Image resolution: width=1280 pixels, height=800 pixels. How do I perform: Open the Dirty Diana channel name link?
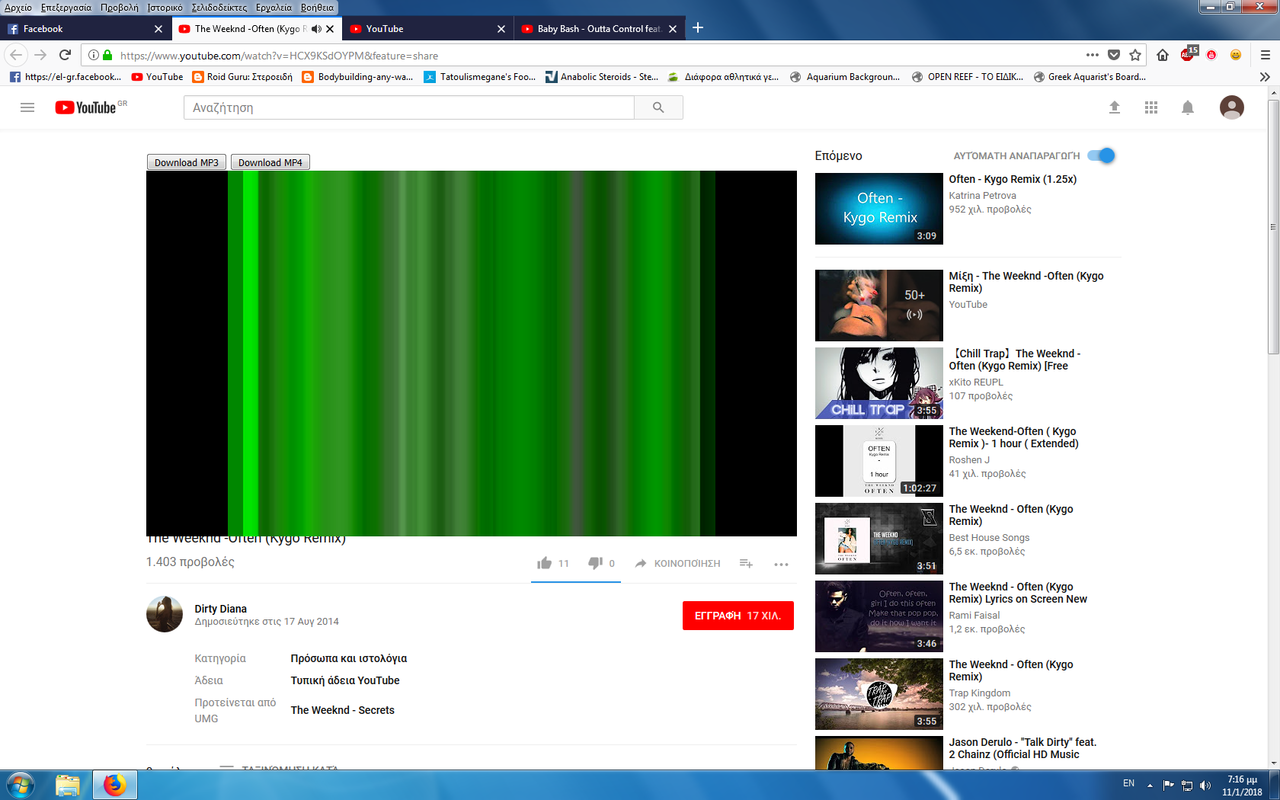pyautogui.click(x=220, y=609)
